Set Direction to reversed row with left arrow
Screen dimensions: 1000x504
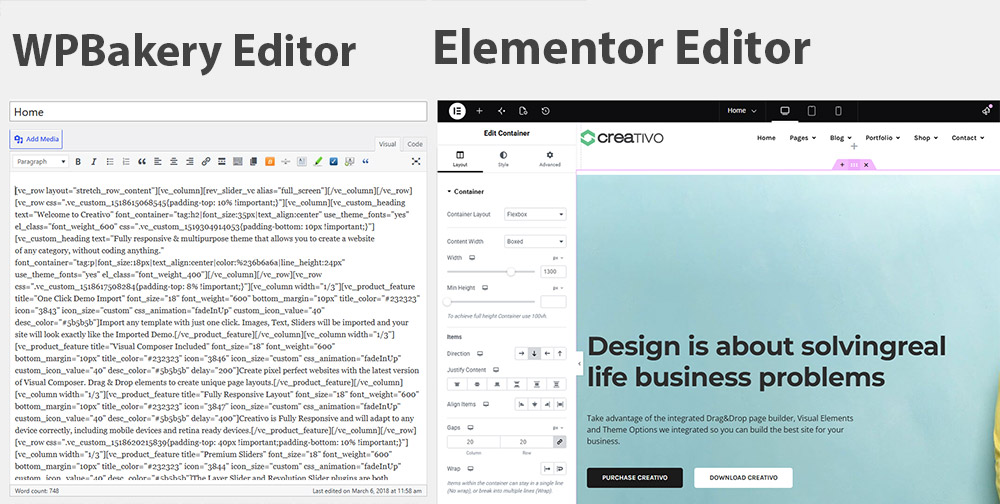[x=547, y=353]
